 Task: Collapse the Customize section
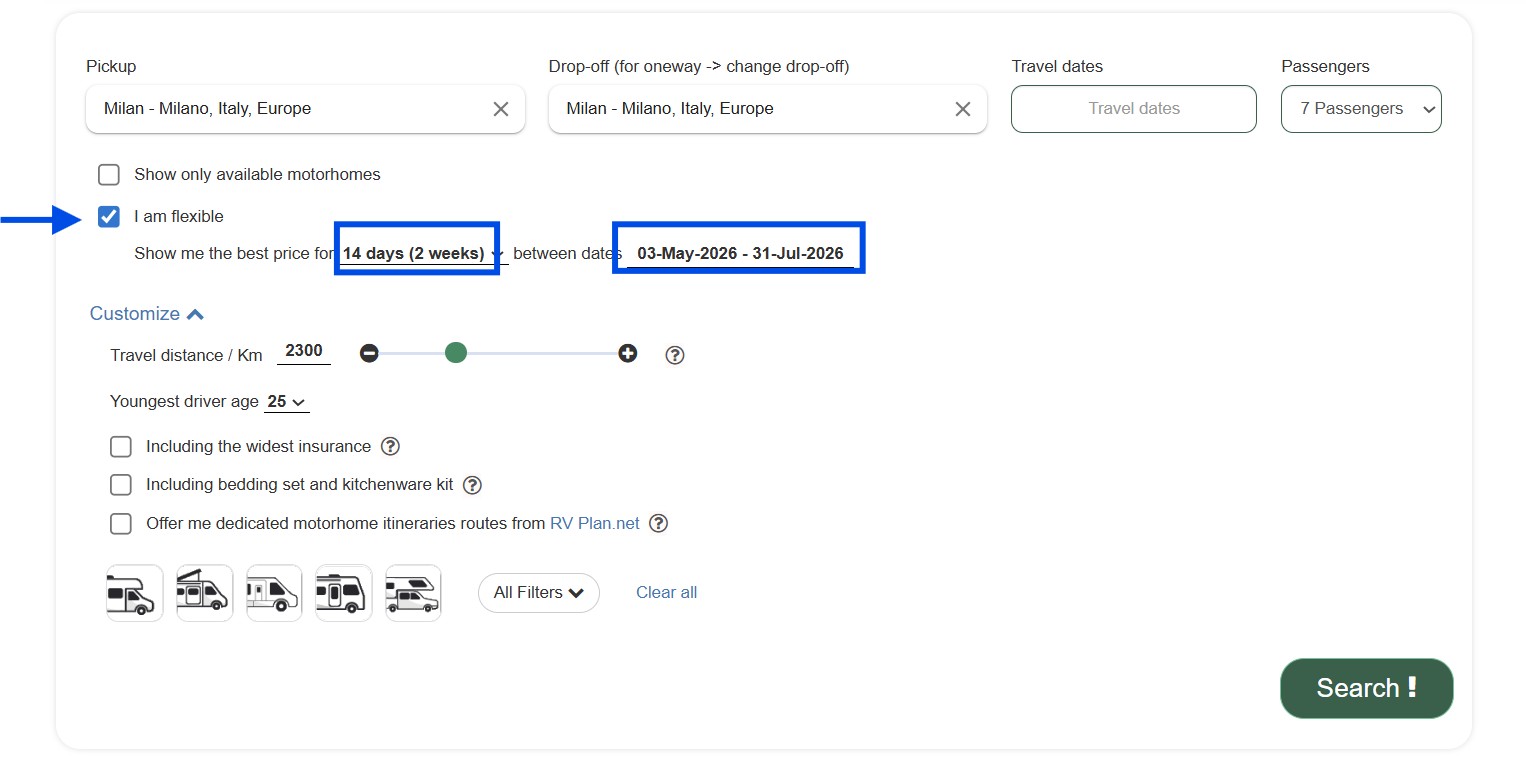(x=147, y=314)
